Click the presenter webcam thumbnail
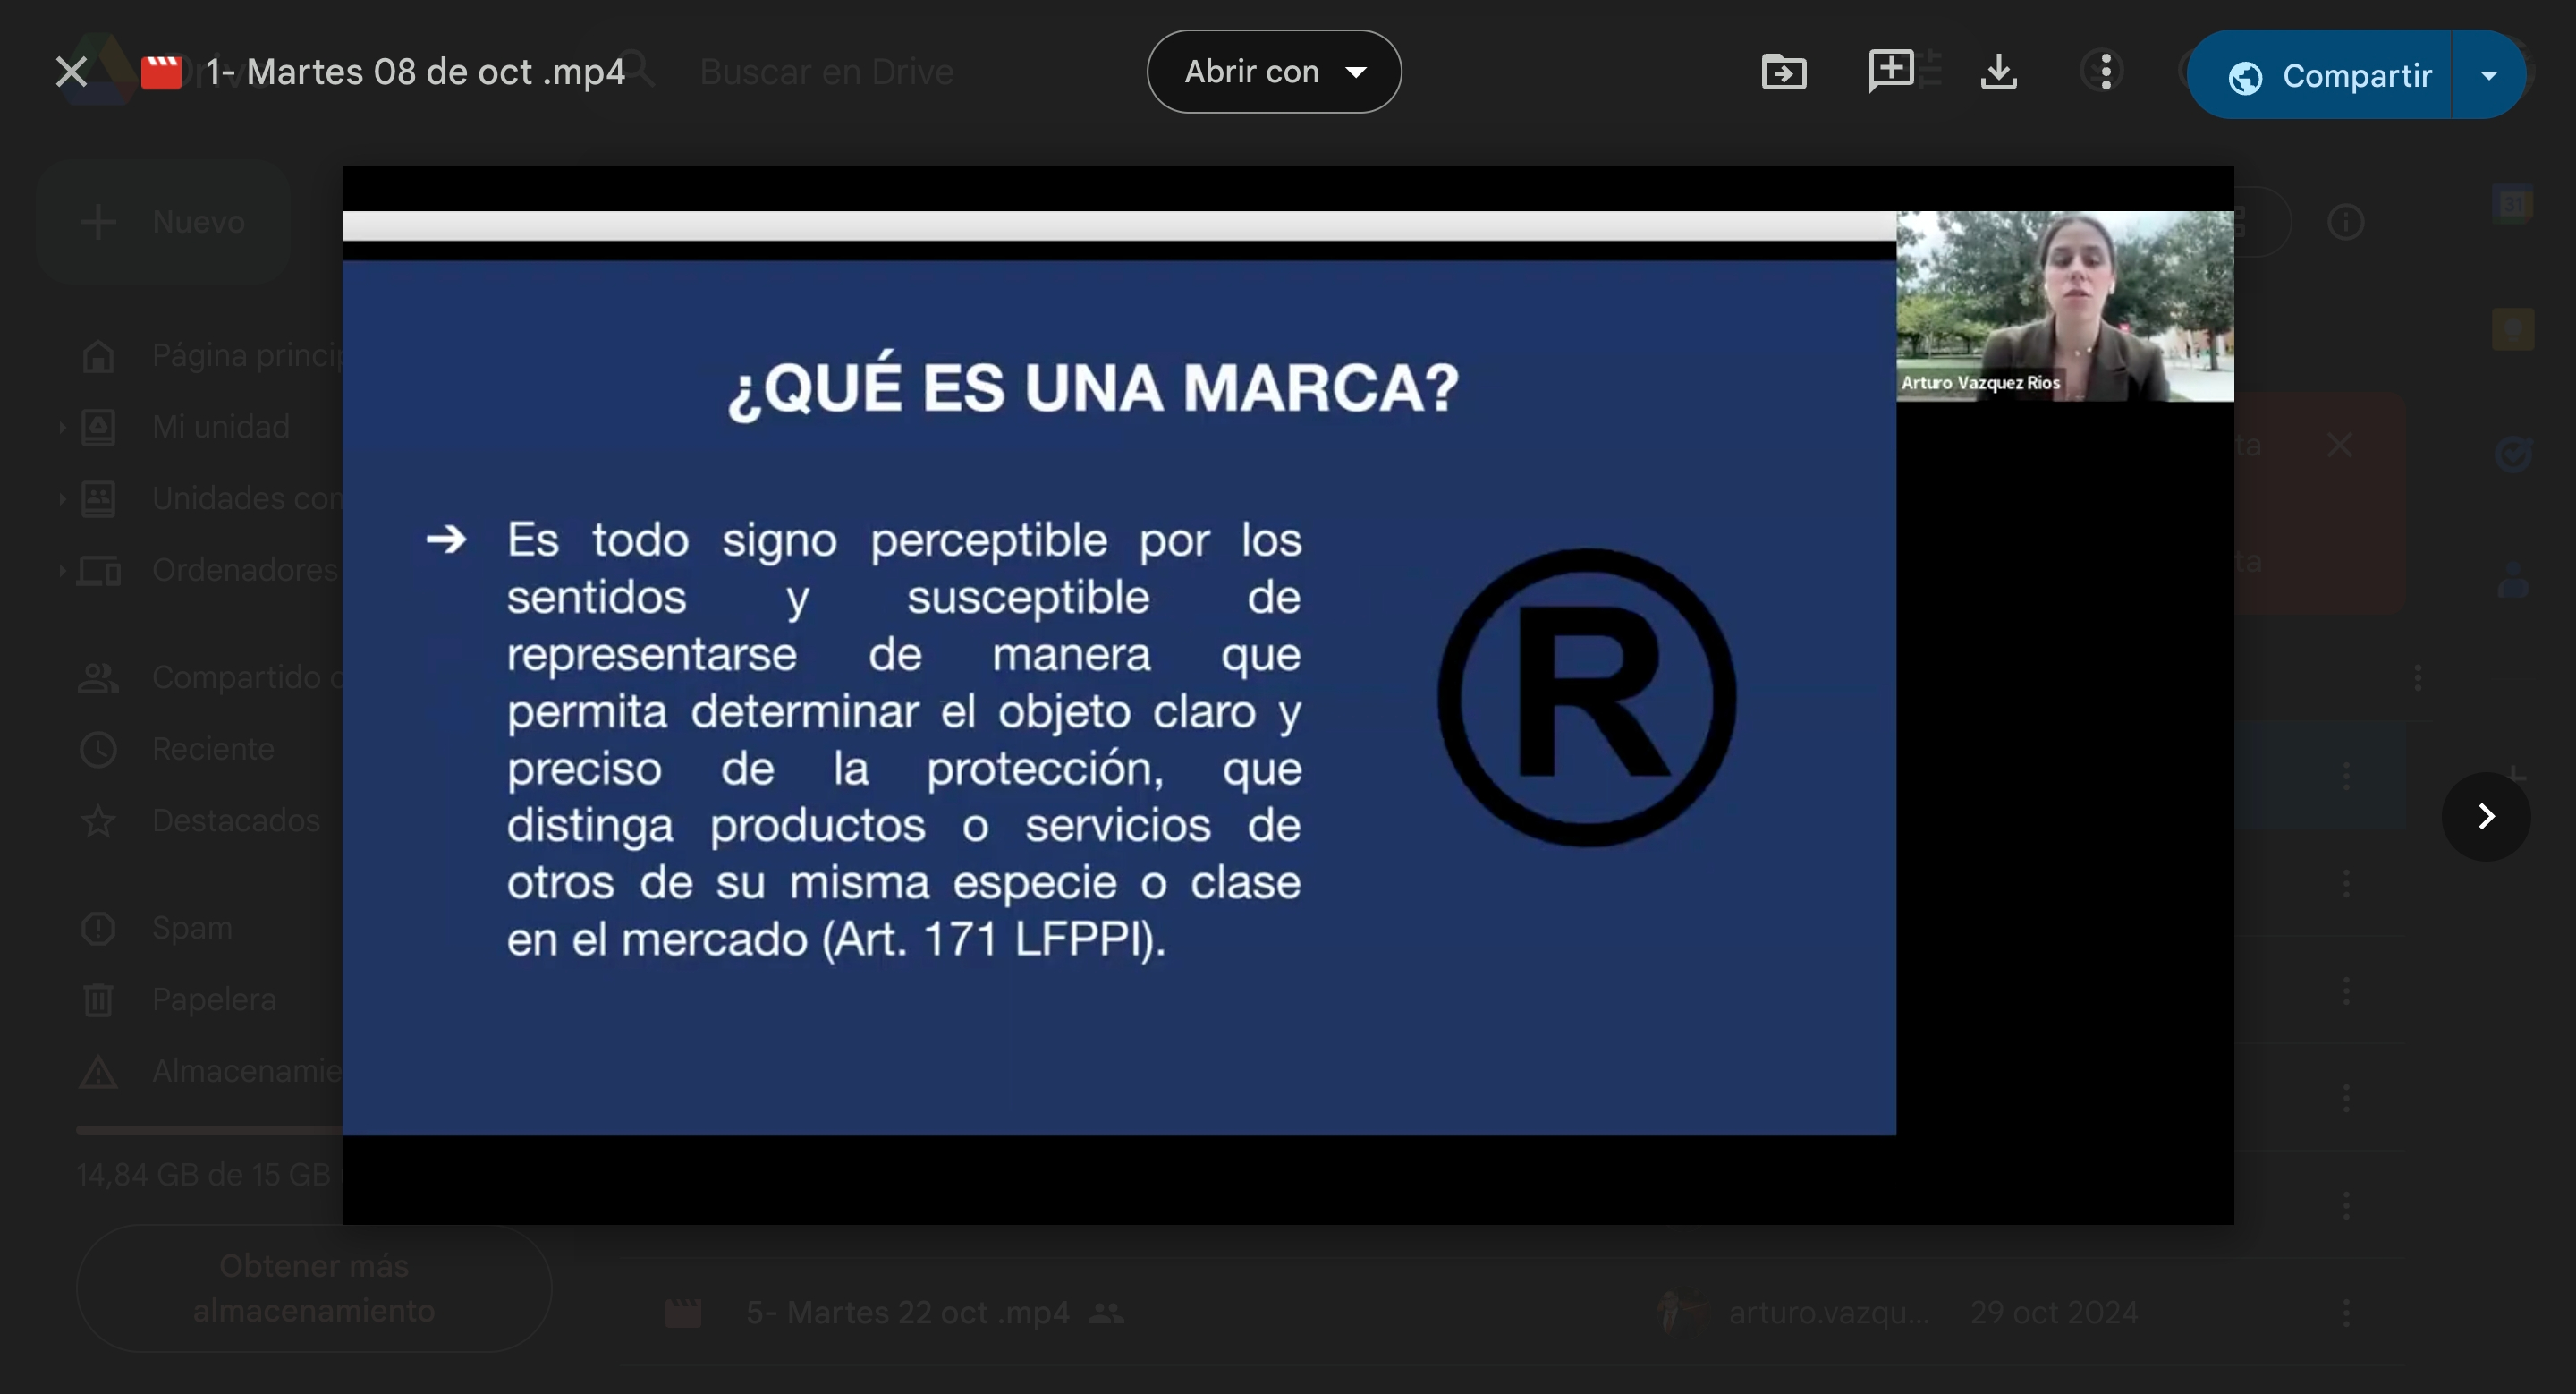 (2064, 306)
